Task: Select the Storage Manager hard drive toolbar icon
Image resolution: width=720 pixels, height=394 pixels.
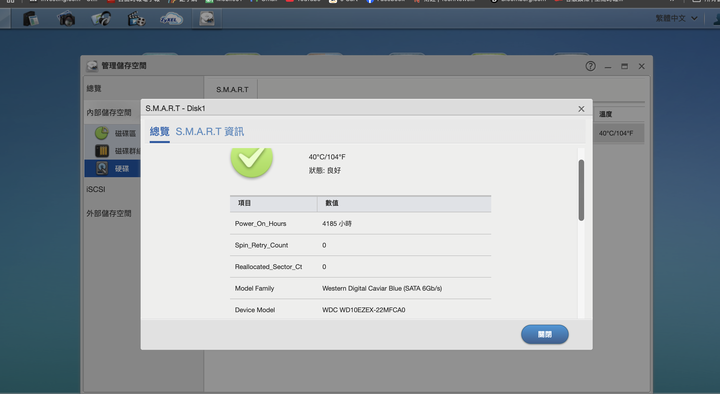Action: pos(207,19)
